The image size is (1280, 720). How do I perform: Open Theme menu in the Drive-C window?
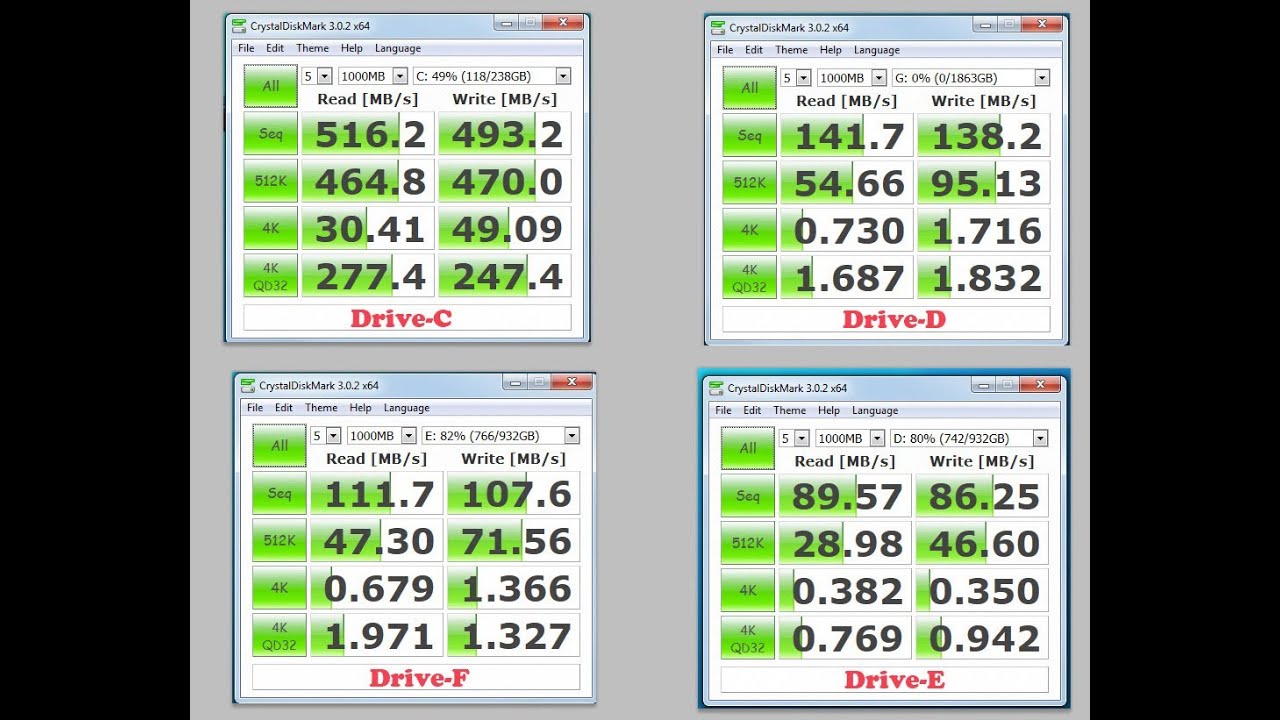[312, 48]
